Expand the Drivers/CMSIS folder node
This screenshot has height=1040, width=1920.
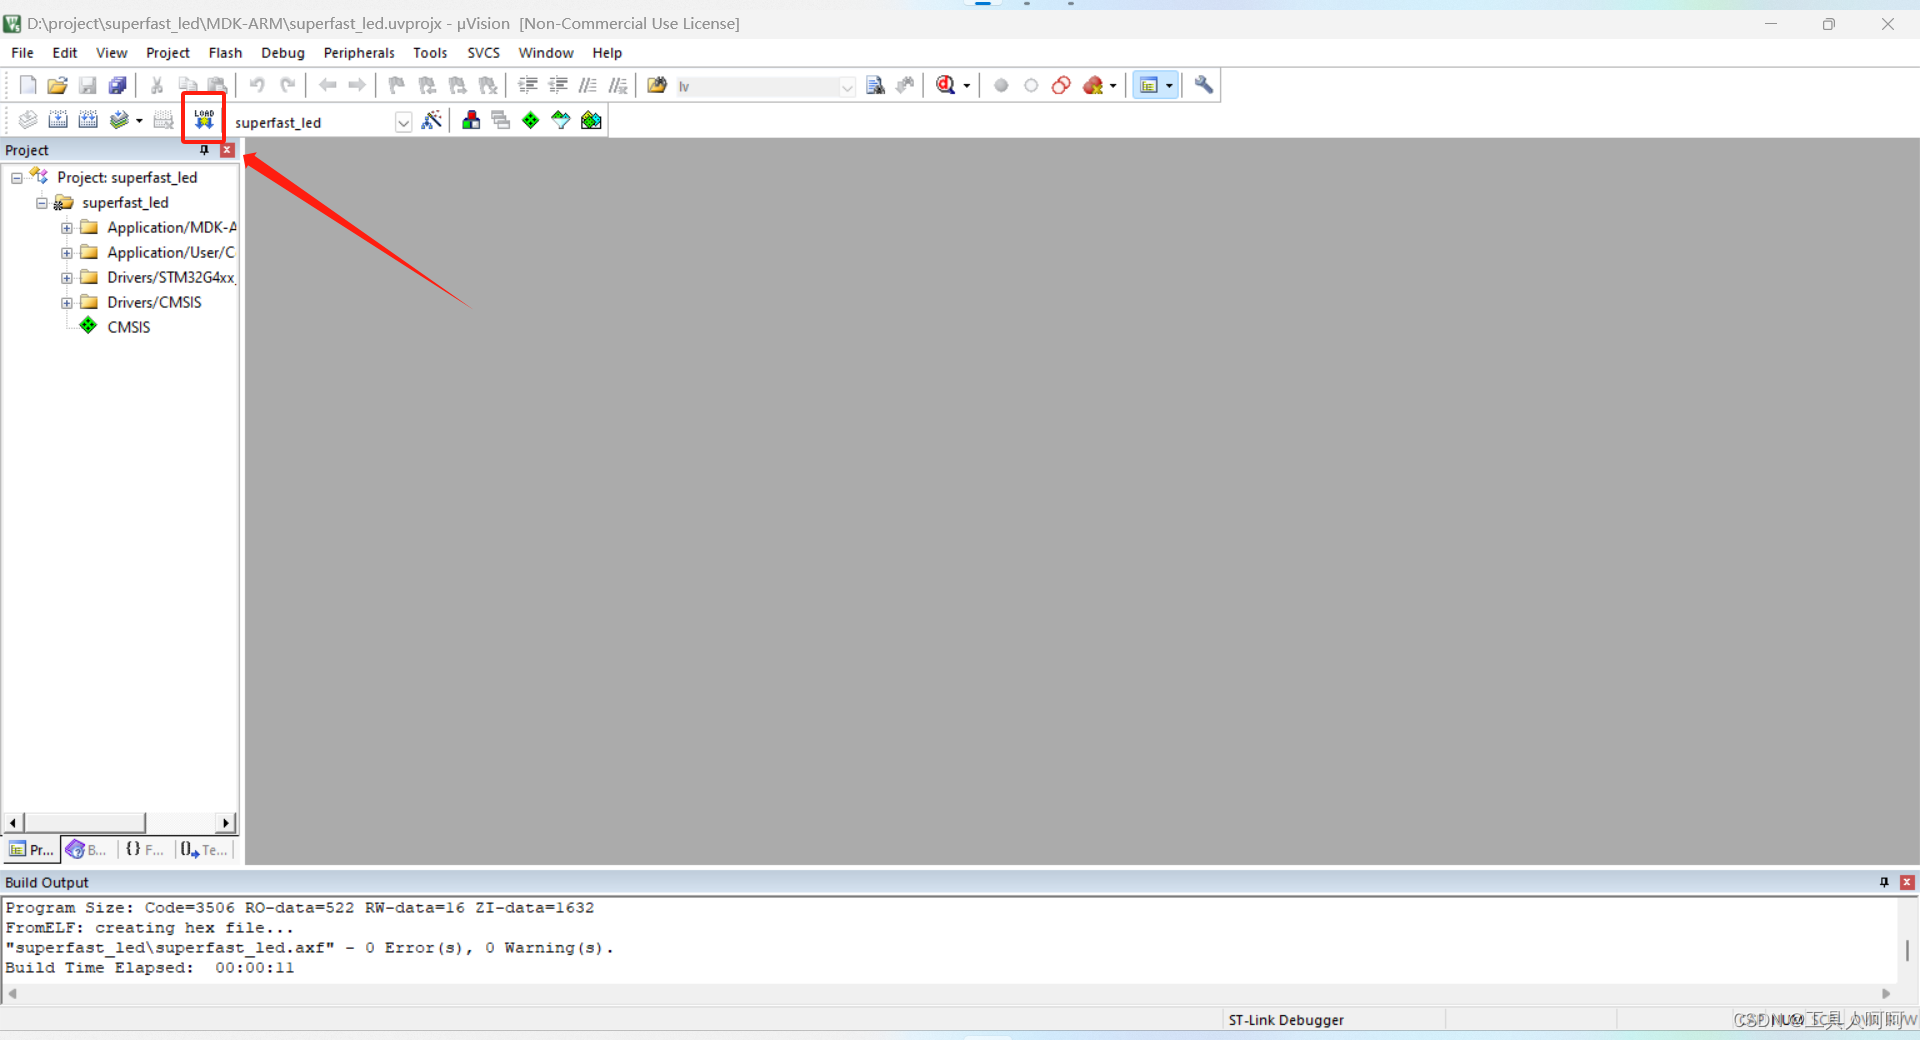click(67, 303)
